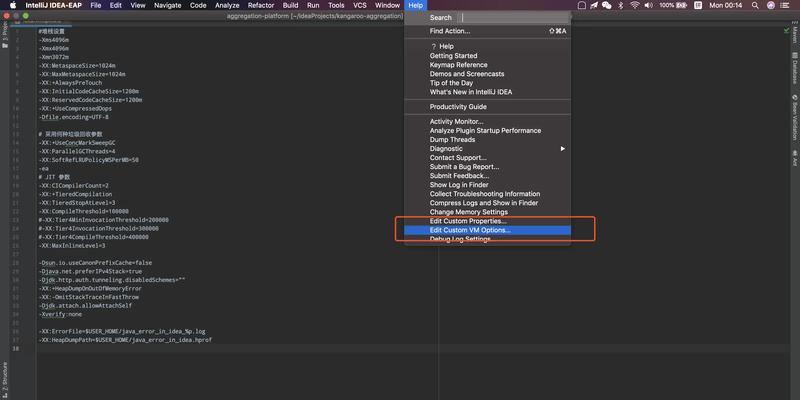Viewport: 800px width, 400px height.
Task: Open the File menu
Action: 95,5
